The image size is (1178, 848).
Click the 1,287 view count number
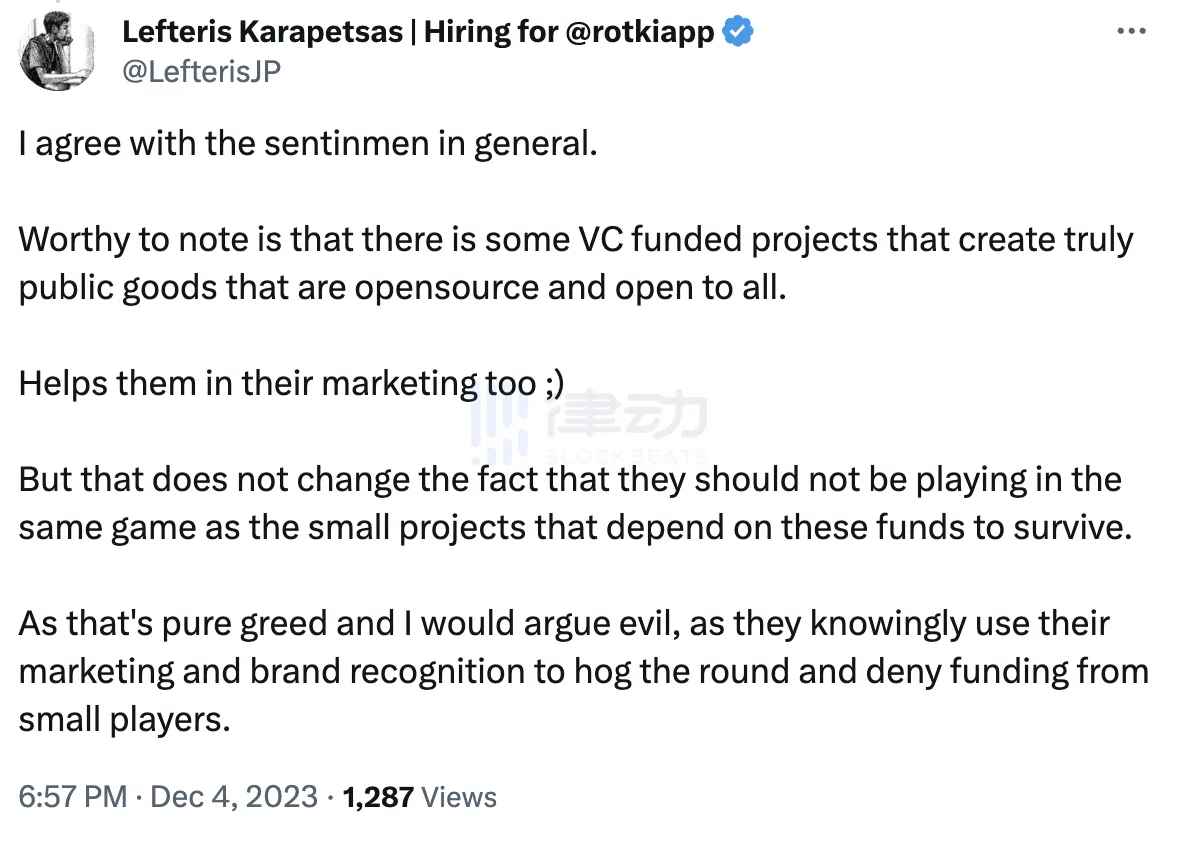(378, 797)
